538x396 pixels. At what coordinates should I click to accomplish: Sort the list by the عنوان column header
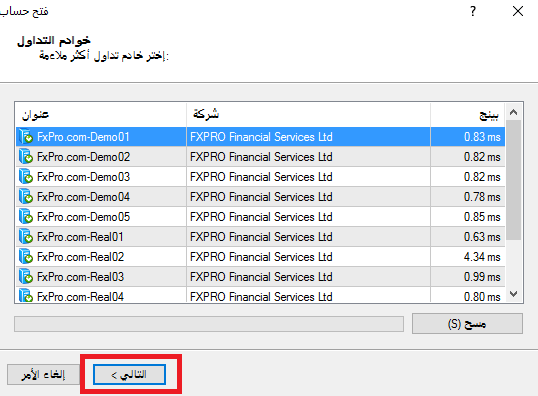101,115
